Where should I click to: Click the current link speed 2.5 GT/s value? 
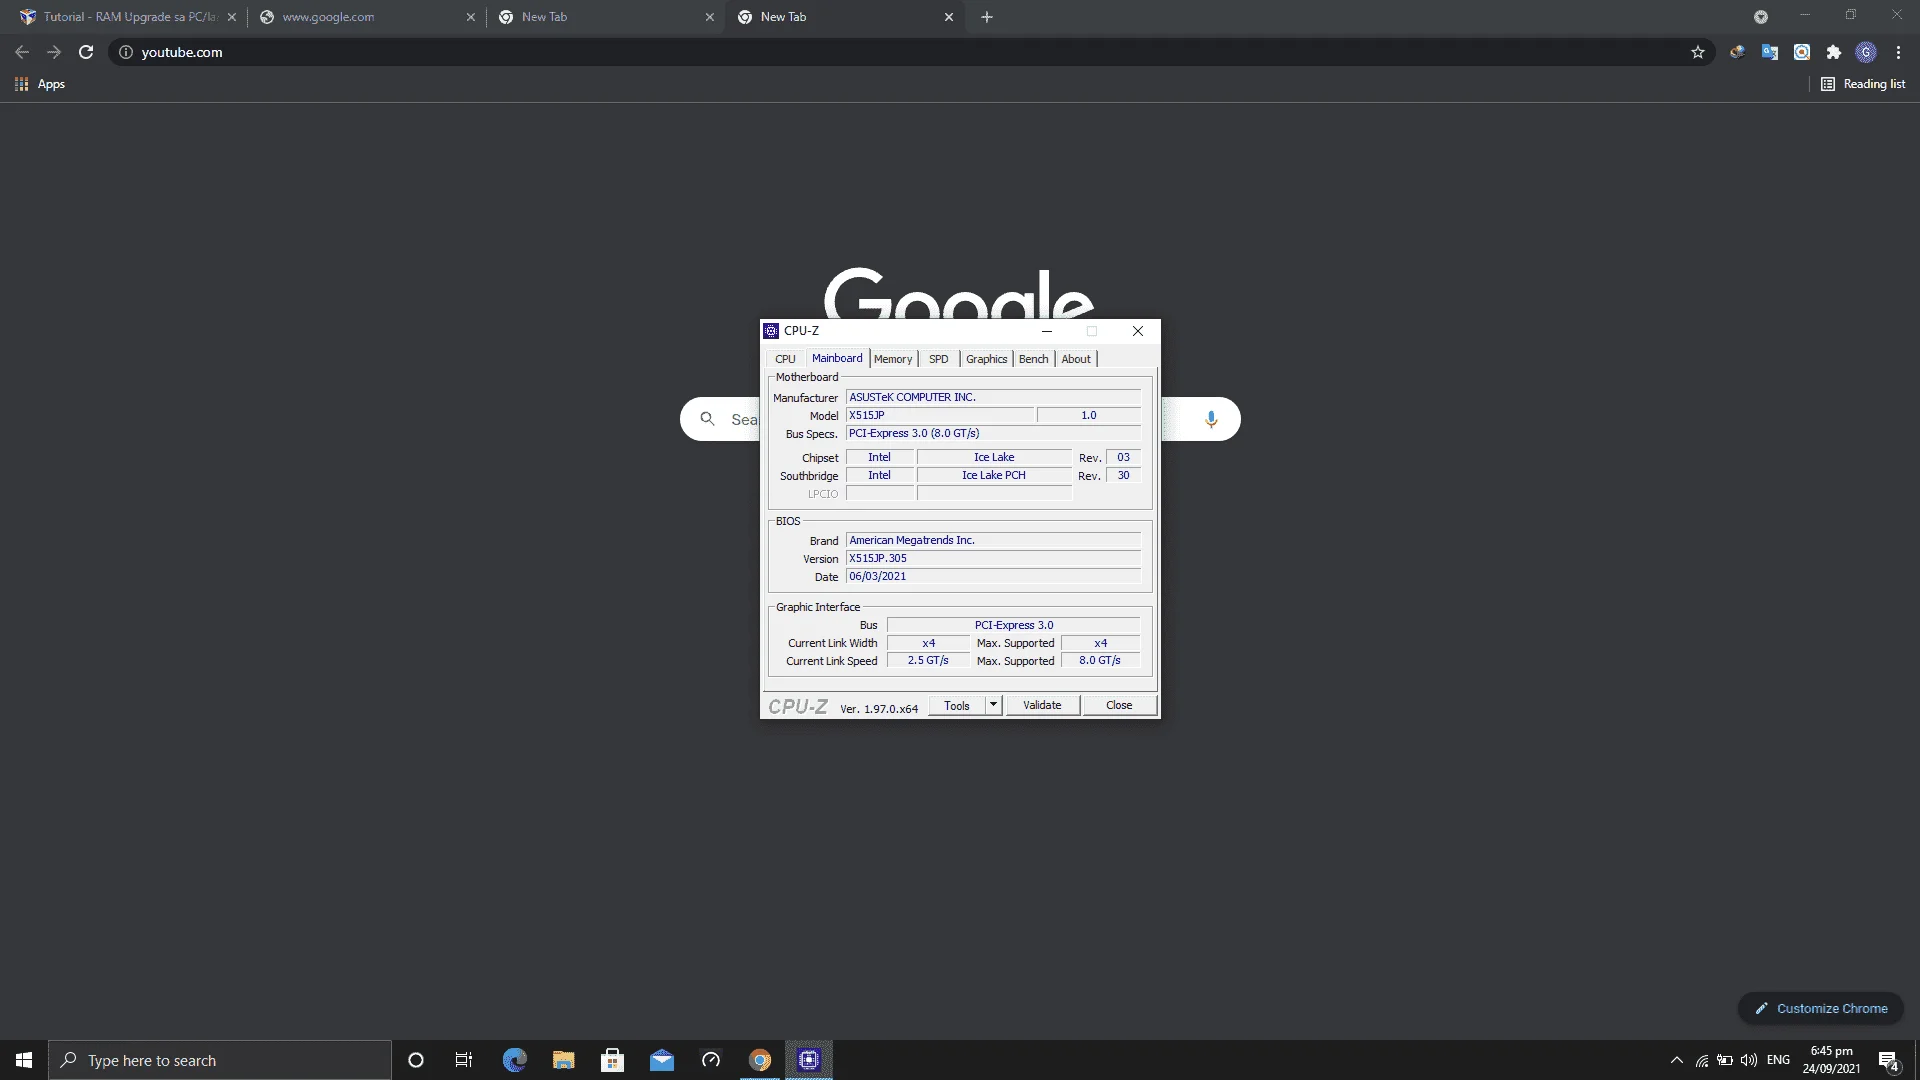(x=928, y=661)
